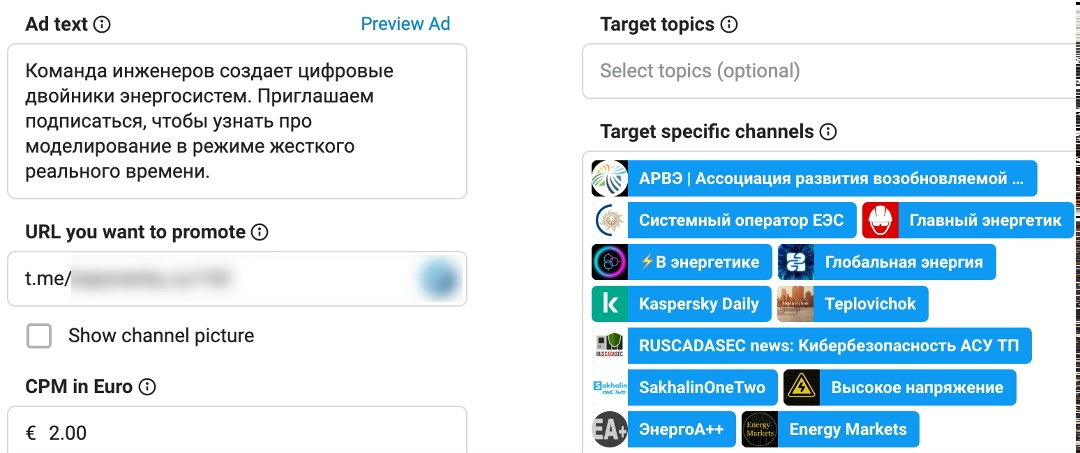The image size is (1080, 453).
Task: Click the ЭнергоА++ channel avatar
Action: click(609, 430)
